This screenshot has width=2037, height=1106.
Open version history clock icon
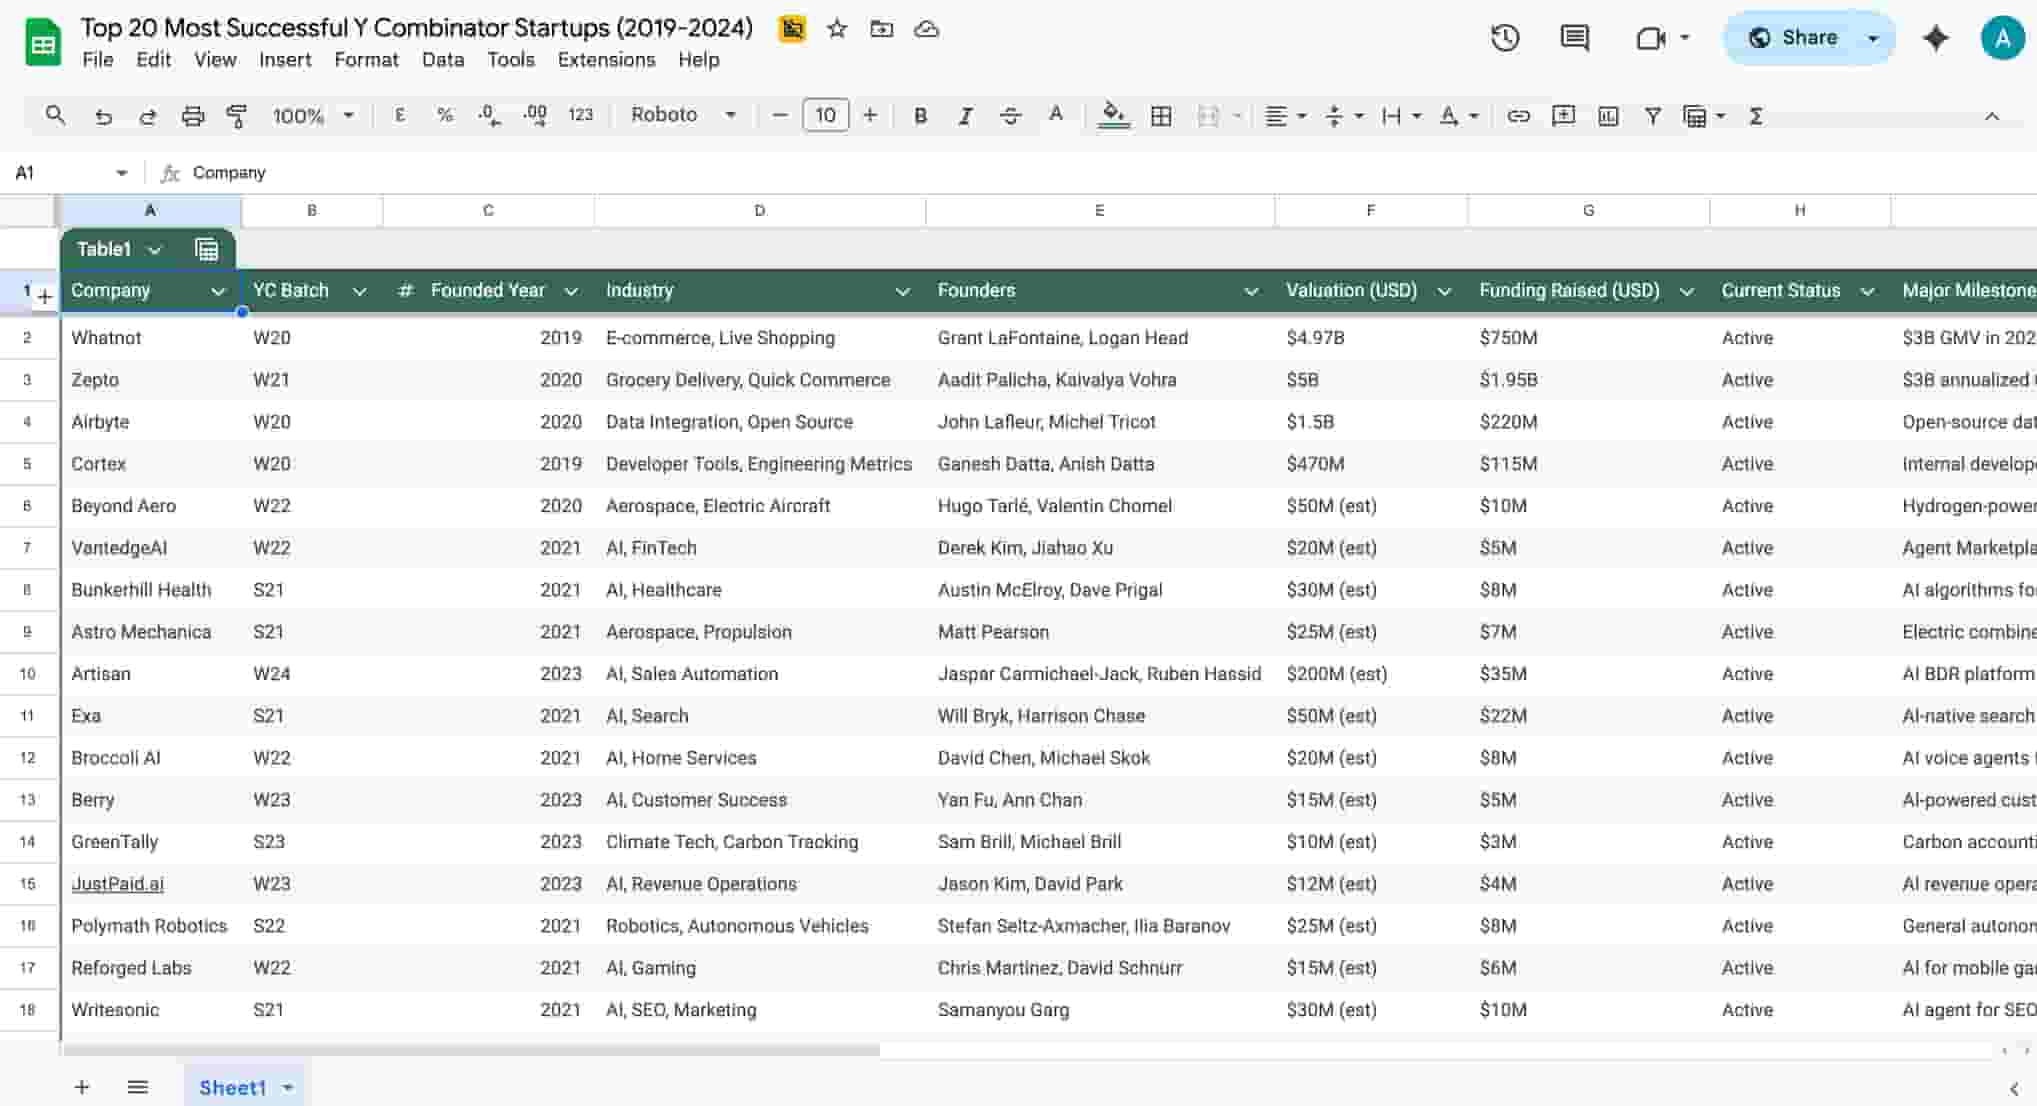pyautogui.click(x=1505, y=38)
